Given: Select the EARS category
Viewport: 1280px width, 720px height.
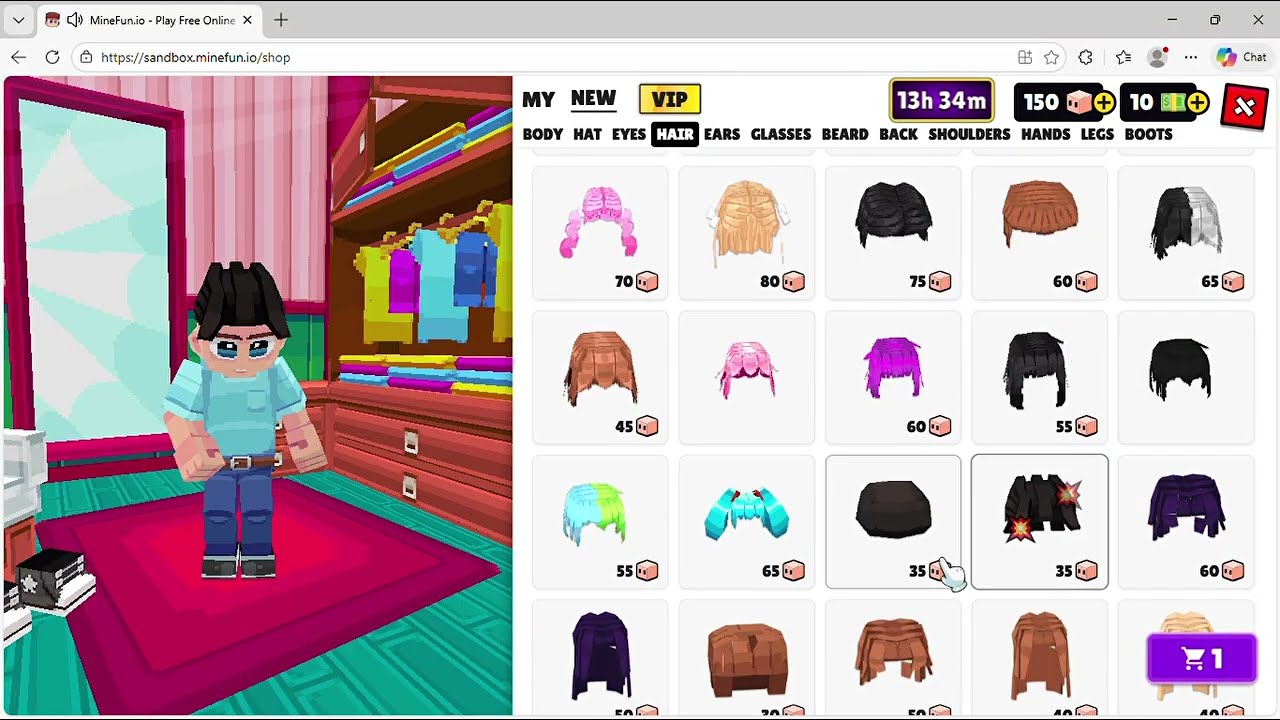Looking at the screenshot, I should (722, 134).
